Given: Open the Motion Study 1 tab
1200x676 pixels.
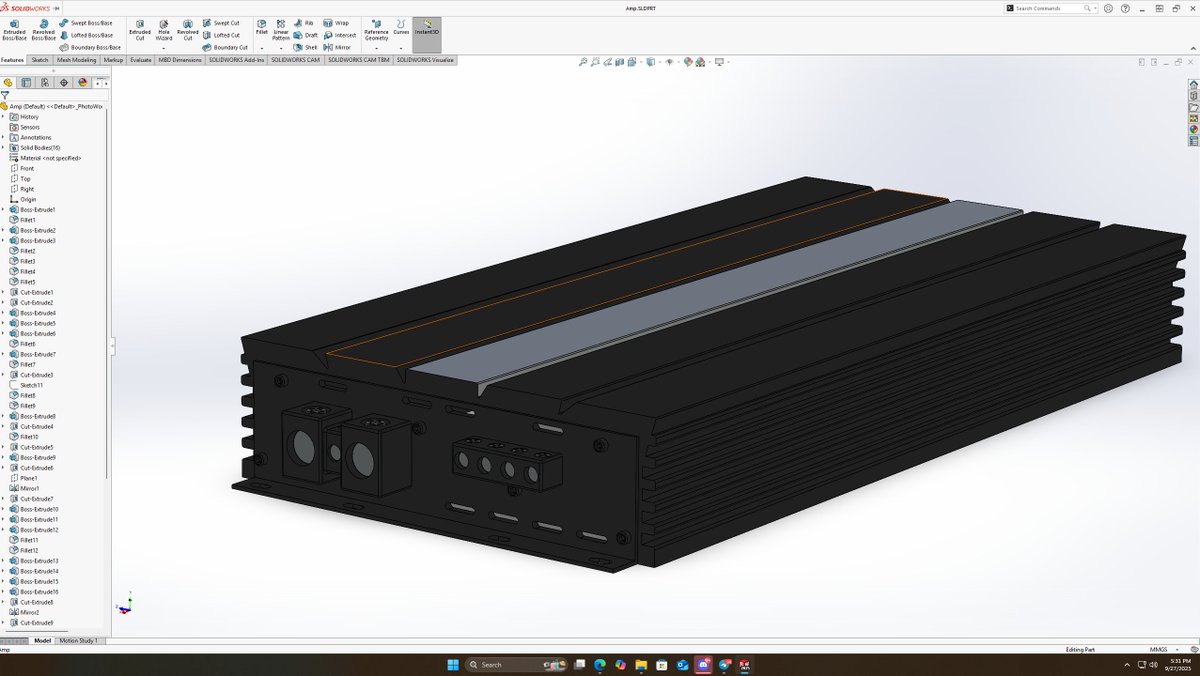Looking at the screenshot, I should (79, 640).
